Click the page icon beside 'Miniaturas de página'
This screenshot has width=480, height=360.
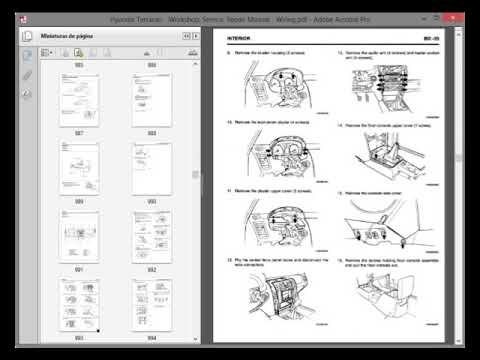pyautogui.click(x=27, y=36)
